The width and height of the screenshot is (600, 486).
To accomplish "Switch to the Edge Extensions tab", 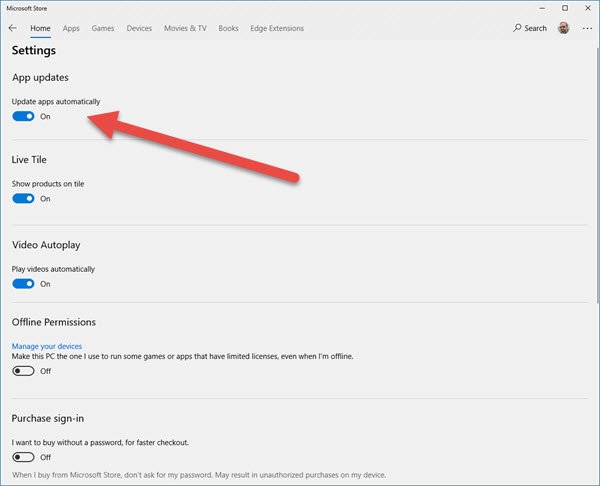I will [x=277, y=28].
